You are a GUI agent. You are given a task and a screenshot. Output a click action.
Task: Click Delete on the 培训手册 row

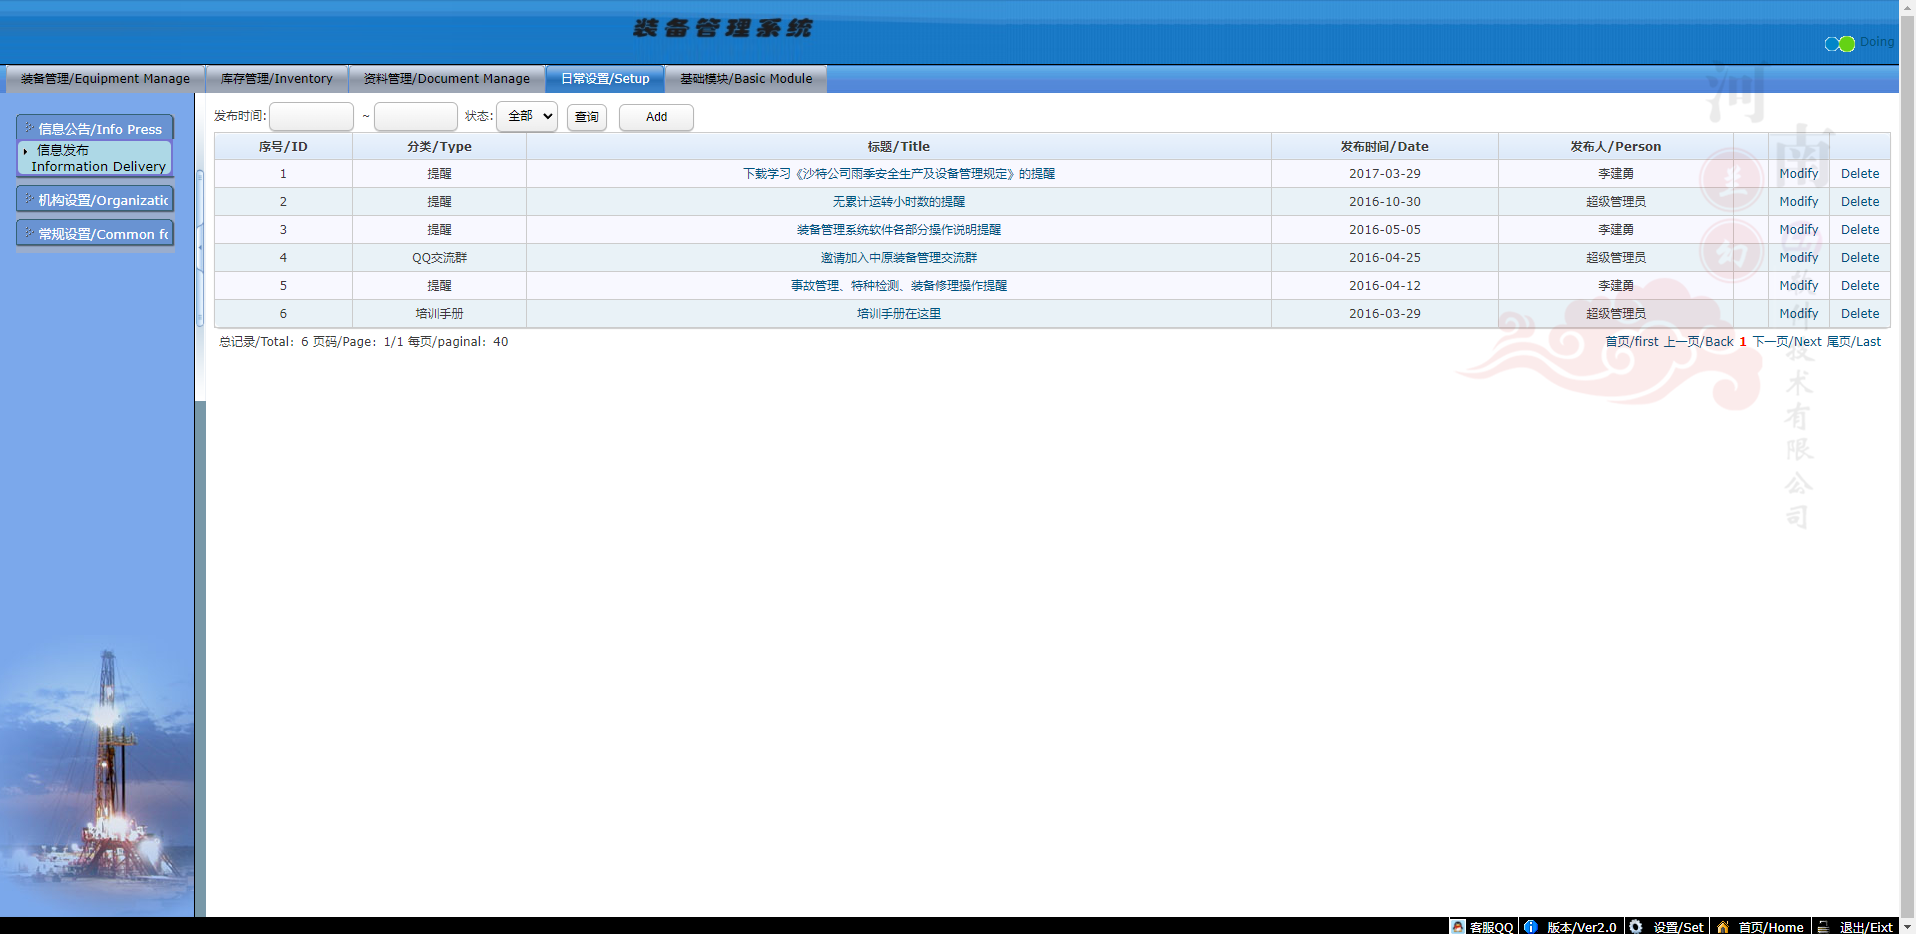coord(1859,314)
